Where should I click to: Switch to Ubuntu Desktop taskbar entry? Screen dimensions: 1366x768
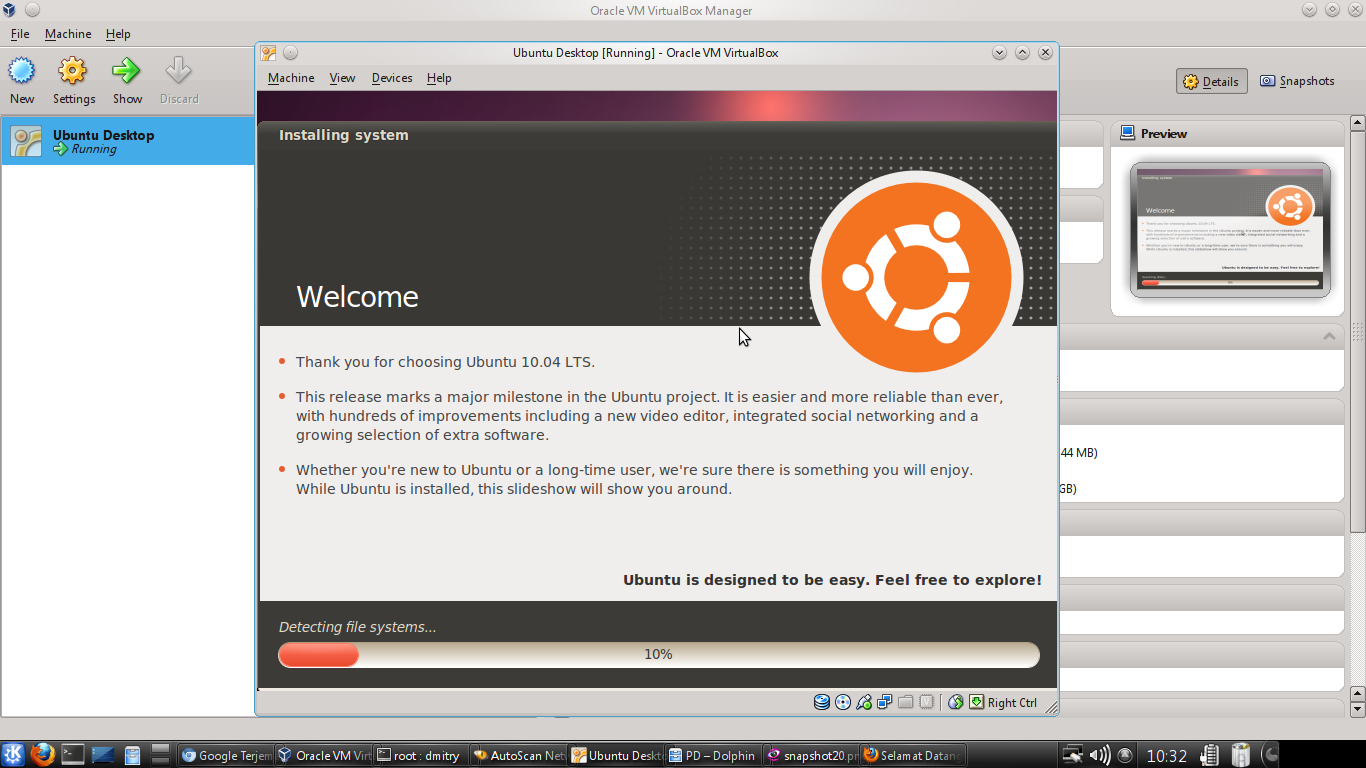click(x=615, y=756)
